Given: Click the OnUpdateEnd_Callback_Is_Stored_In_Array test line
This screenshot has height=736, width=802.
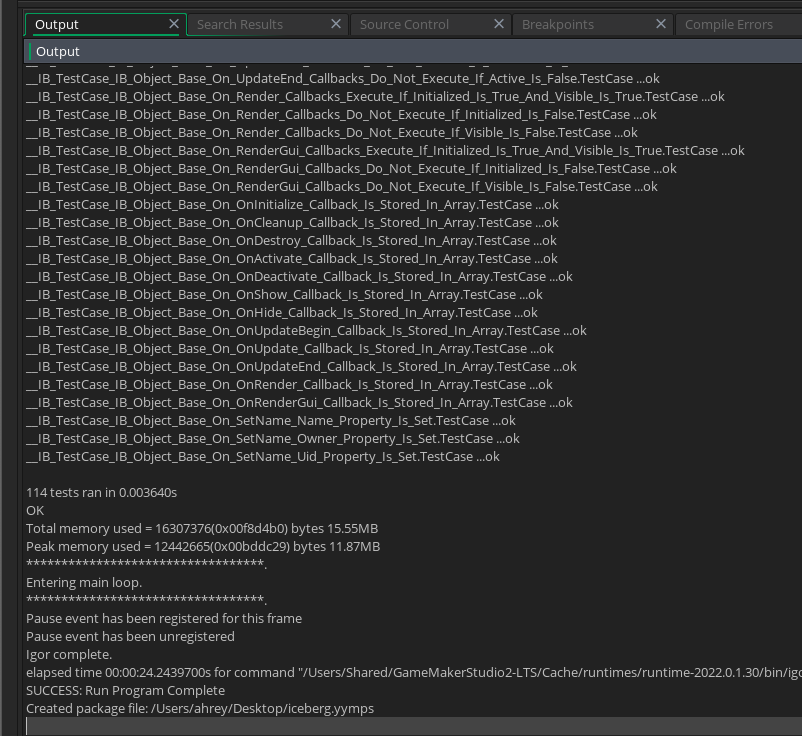Looking at the screenshot, I should tap(301, 367).
